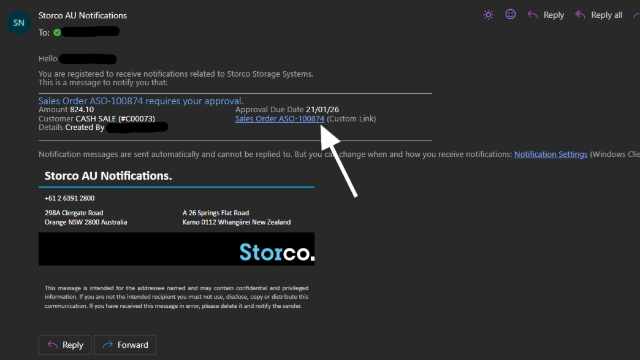Screen dimensions: 640x360
Task: Click the Storco AU Notifications. signature heading
Action: (x=108, y=176)
